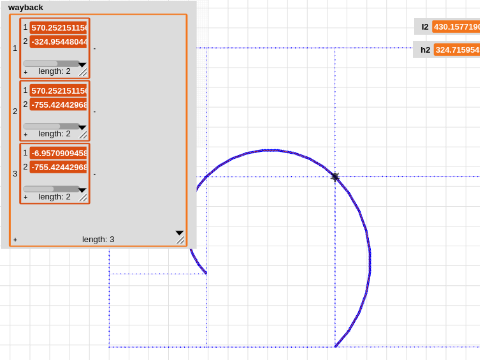Click the horizontal scrollbar in sublist 1
Image resolution: width=480 pixels, height=360 pixels.
coord(51,63)
